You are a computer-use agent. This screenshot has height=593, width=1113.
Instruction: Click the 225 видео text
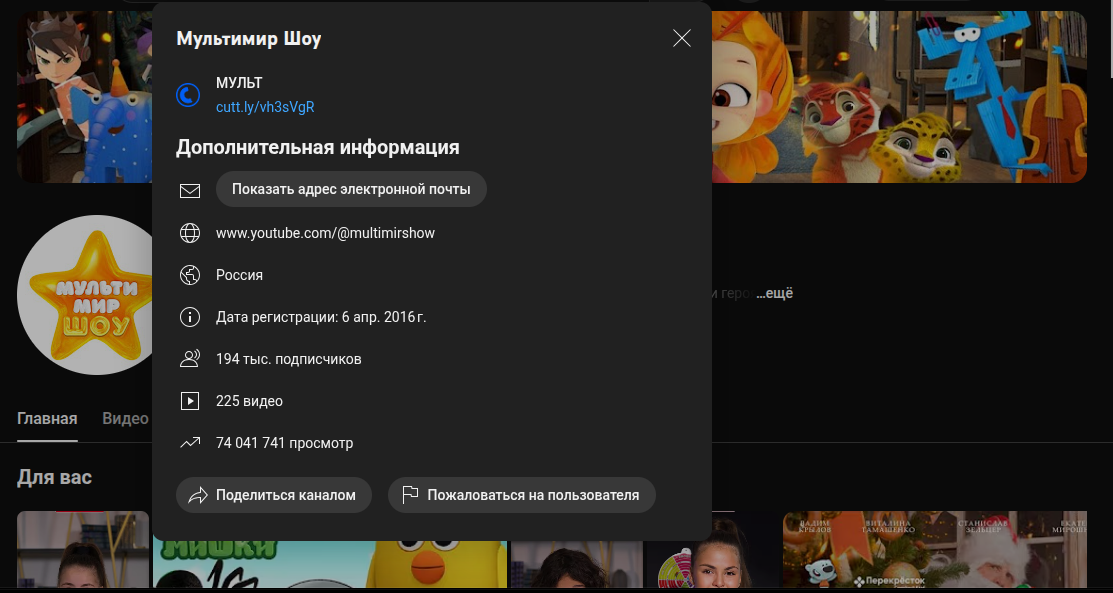249,401
